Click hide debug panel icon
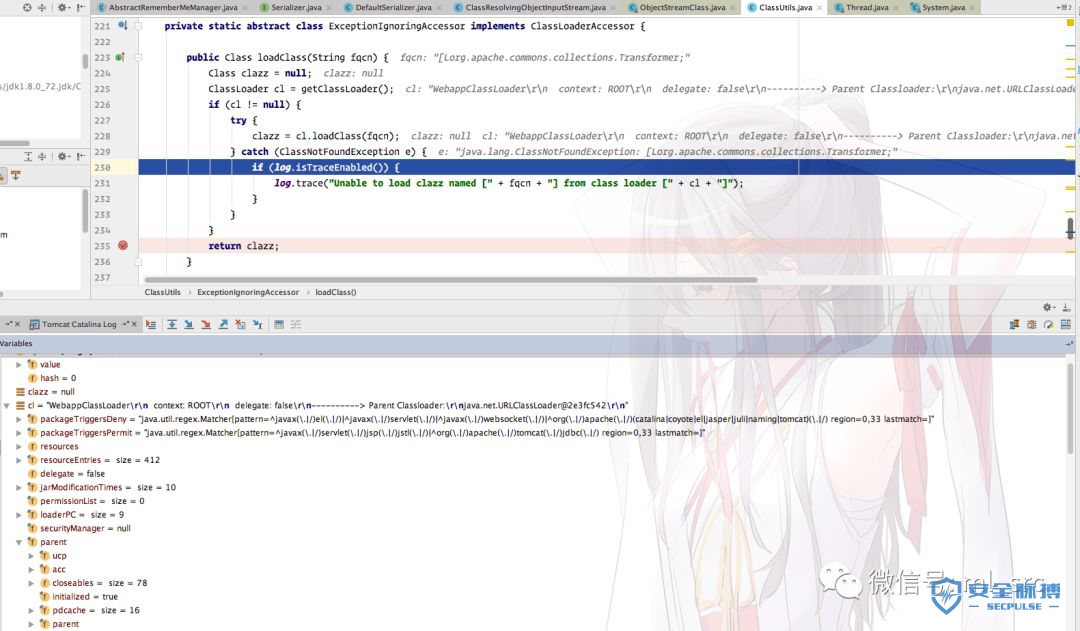The width and height of the screenshot is (1080, 631). point(1066,307)
